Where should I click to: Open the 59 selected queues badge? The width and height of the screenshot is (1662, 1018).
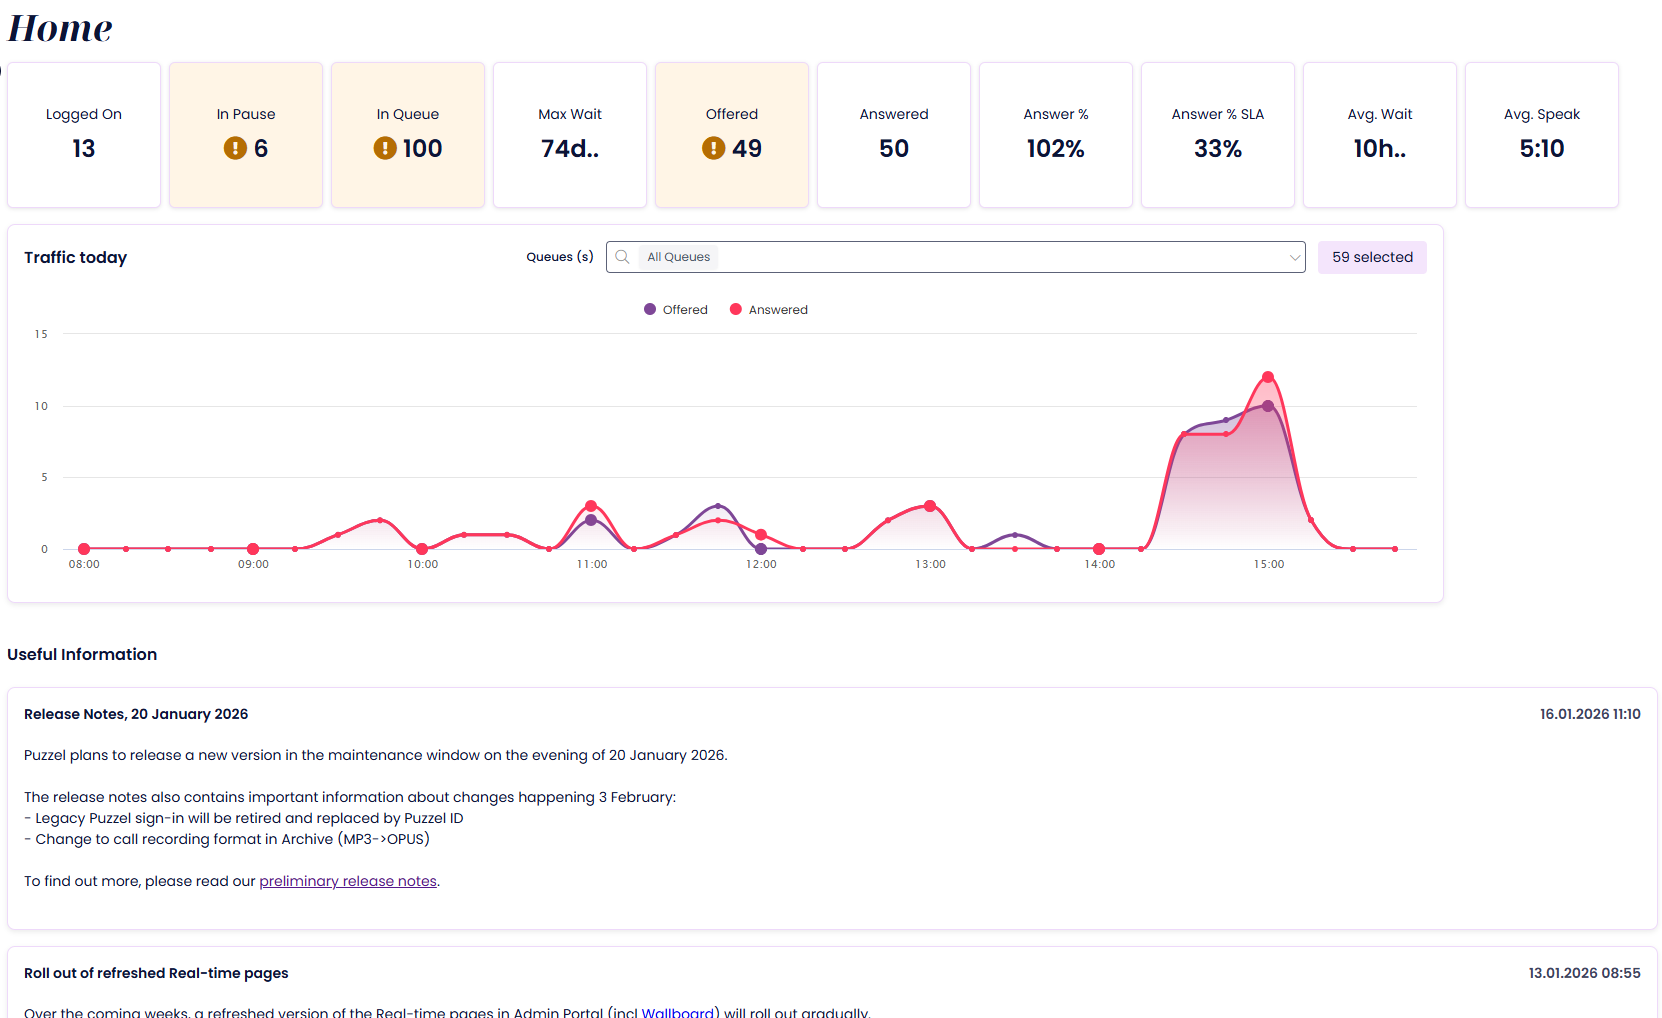(1371, 257)
